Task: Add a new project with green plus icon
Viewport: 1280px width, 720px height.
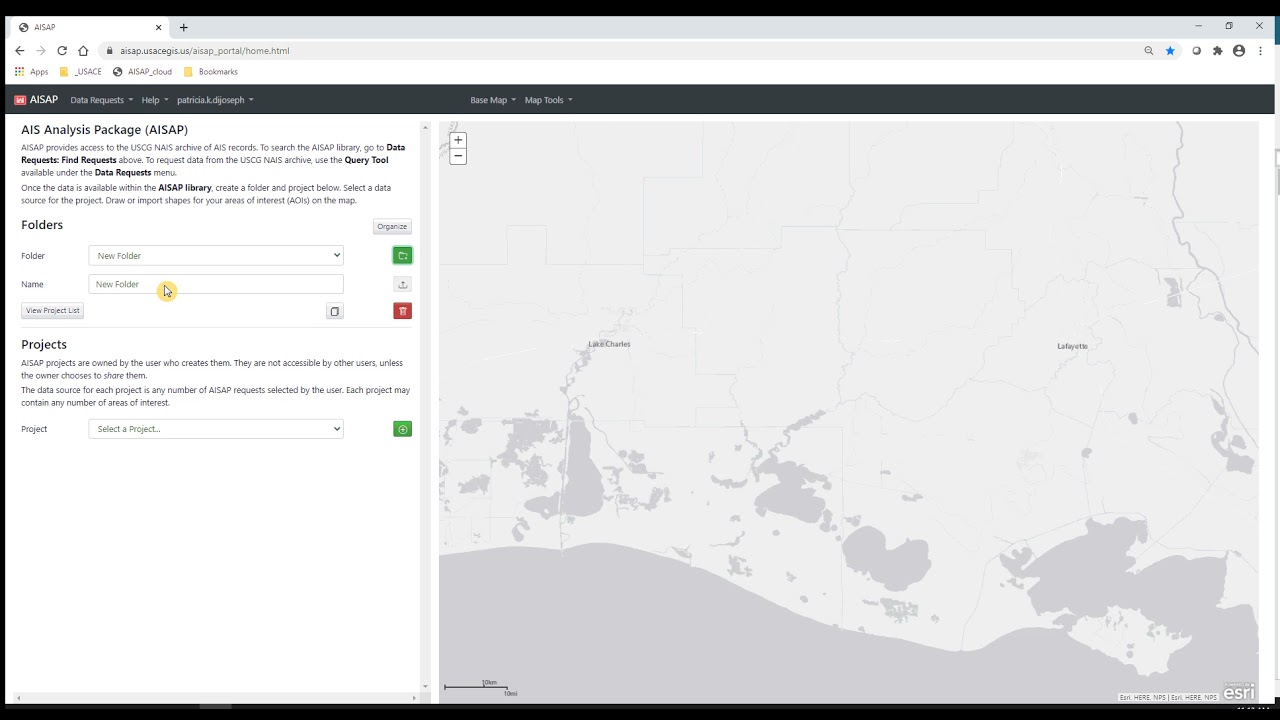Action: coord(402,429)
